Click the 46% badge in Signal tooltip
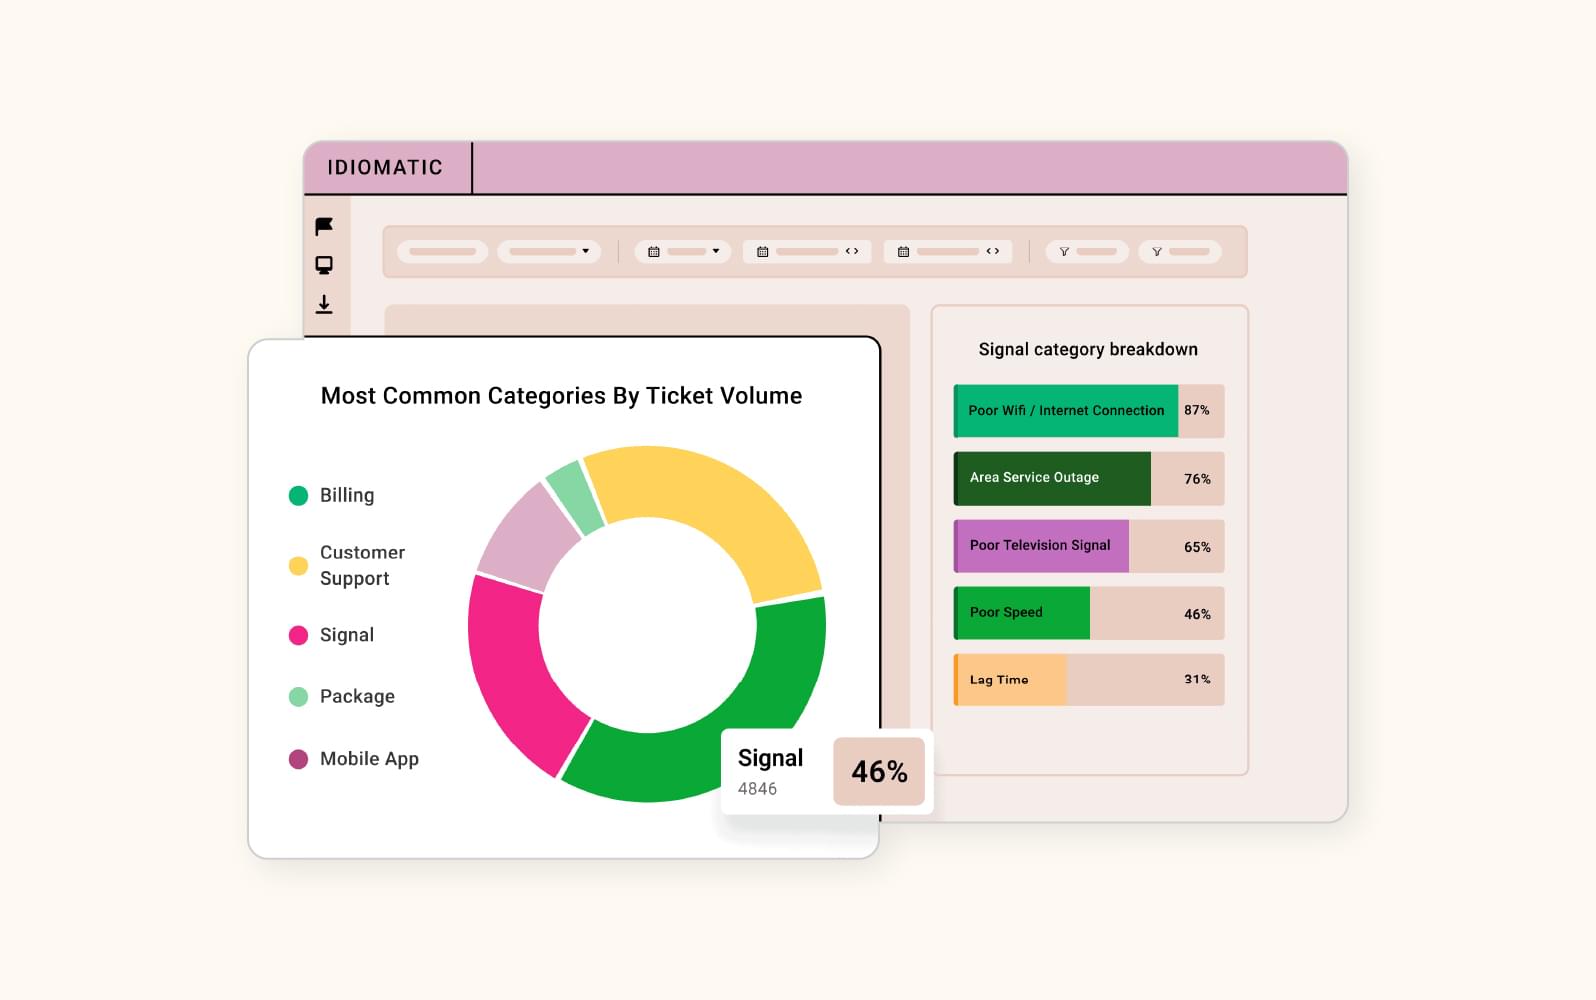This screenshot has height=1000, width=1596. coord(879,771)
